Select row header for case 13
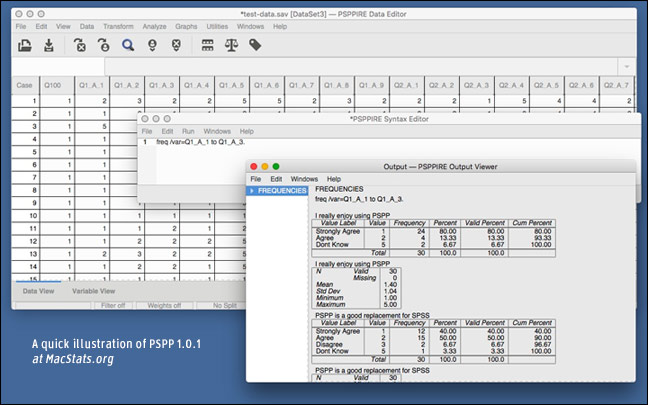This screenshot has height=405, width=648. pyautogui.click(x=25, y=254)
